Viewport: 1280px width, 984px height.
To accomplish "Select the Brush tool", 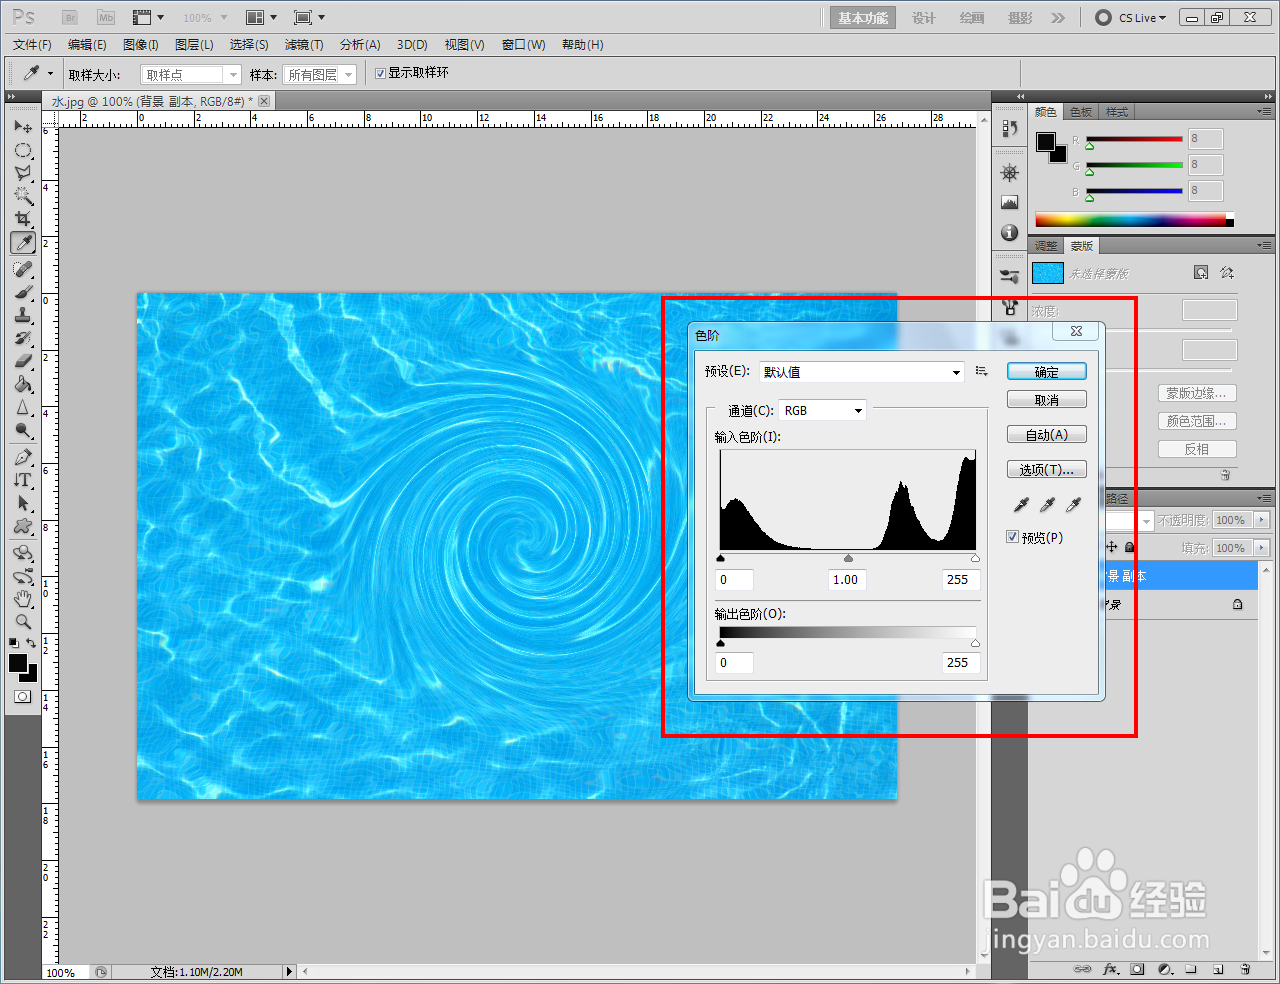I will point(23,292).
